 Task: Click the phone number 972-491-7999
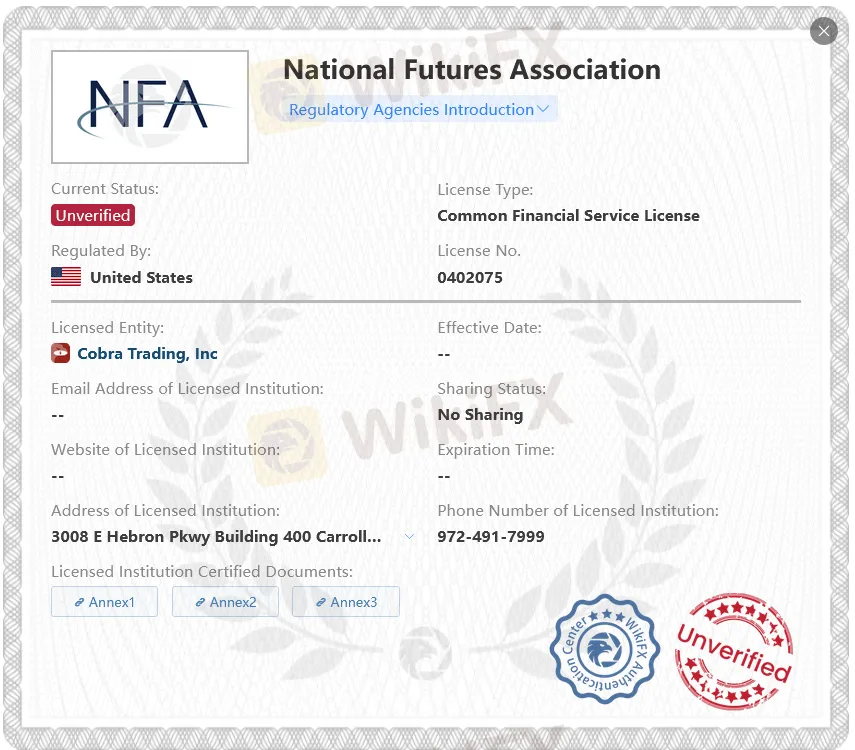coord(490,536)
